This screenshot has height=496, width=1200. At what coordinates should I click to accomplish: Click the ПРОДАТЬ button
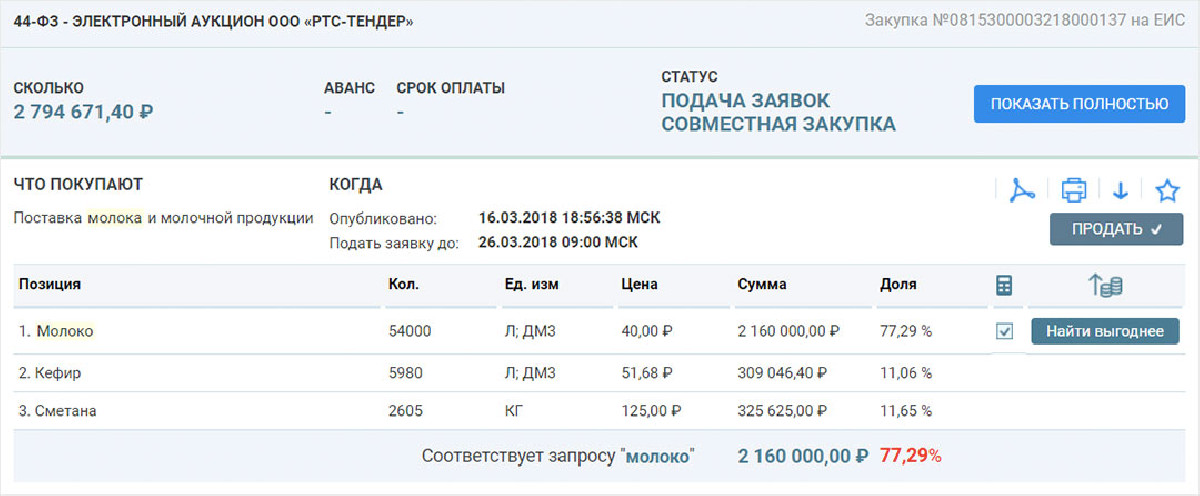pyautogui.click(x=1116, y=229)
